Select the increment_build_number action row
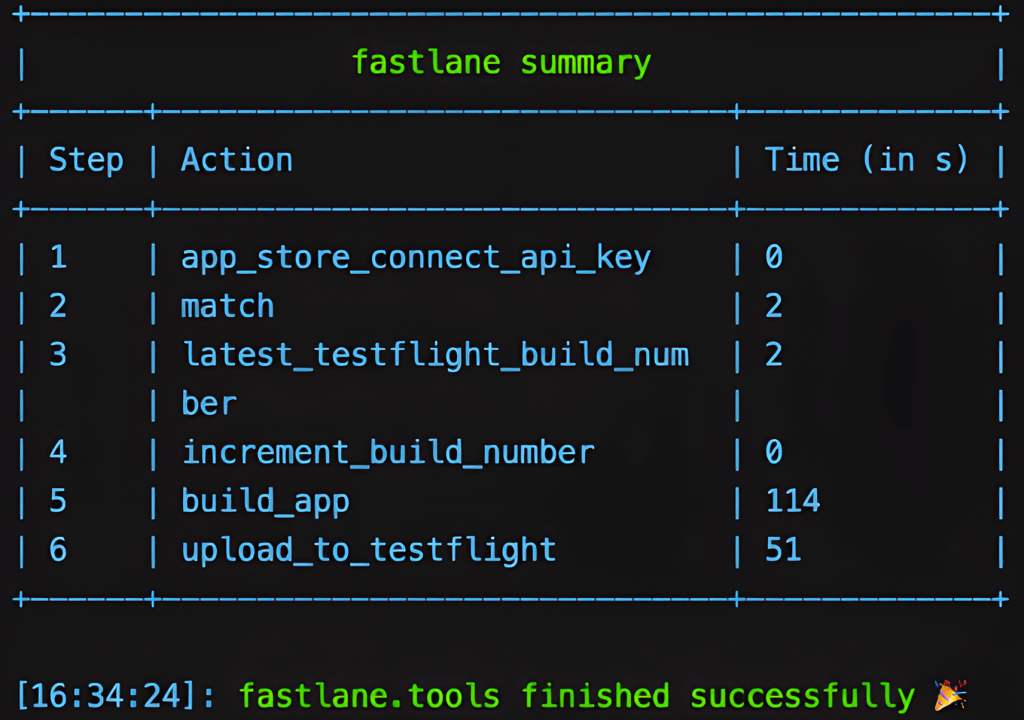1024x720 pixels. tap(388, 452)
